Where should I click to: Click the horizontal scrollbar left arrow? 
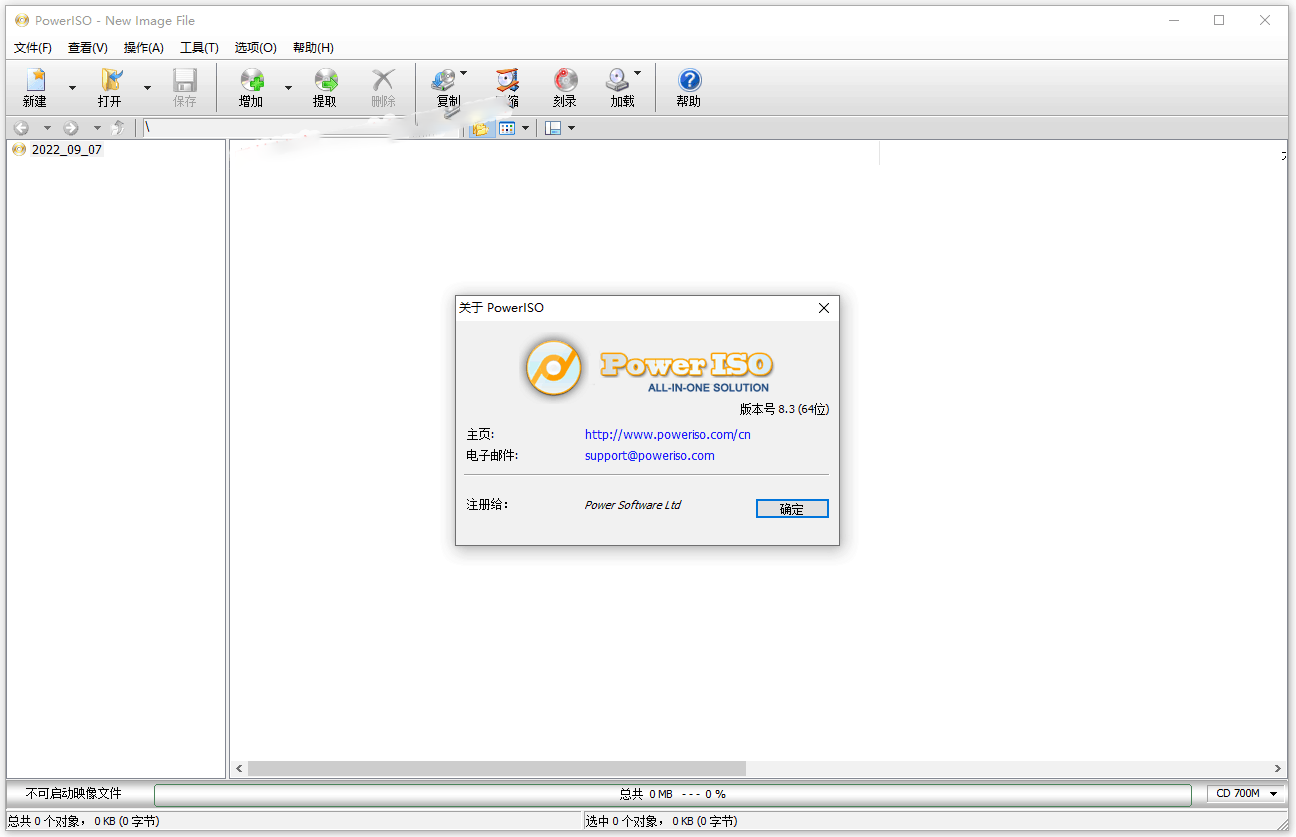[239, 769]
